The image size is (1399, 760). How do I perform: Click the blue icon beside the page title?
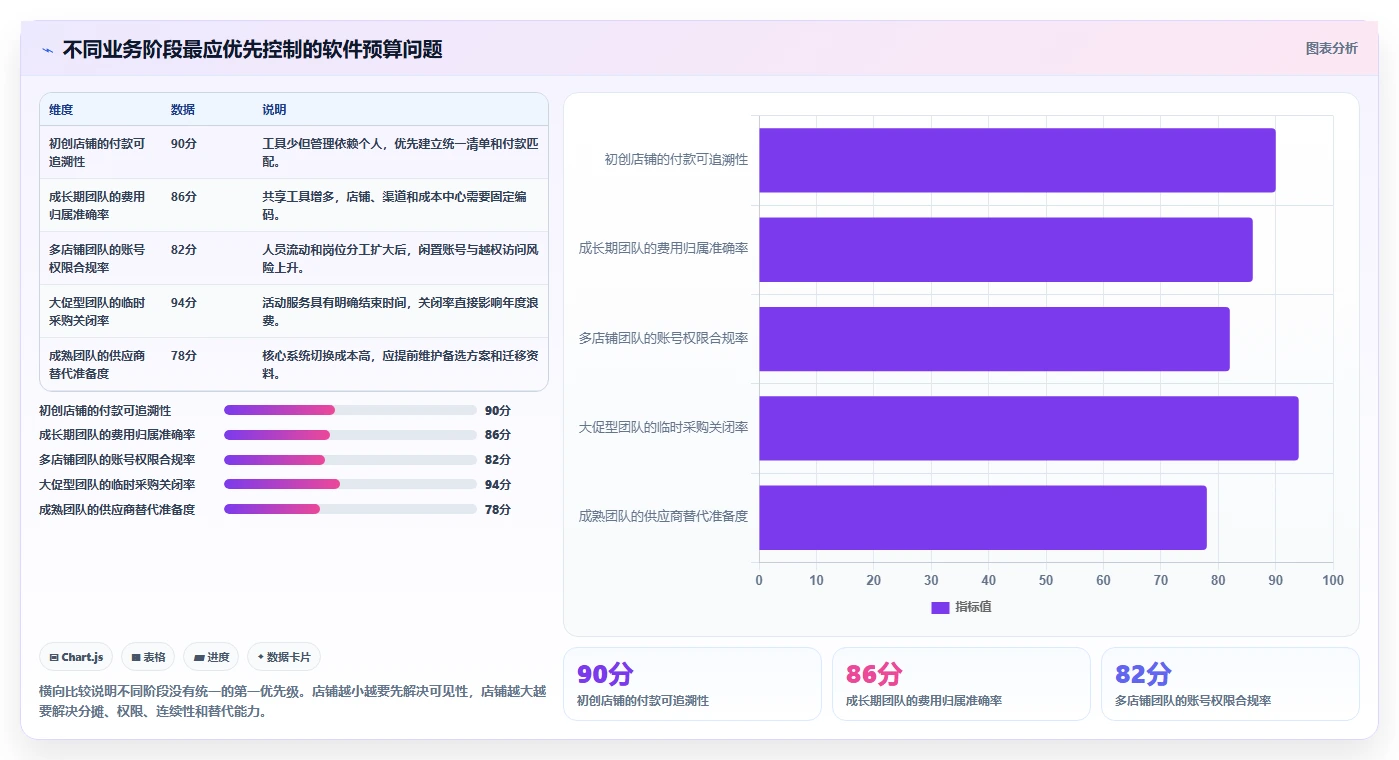pos(48,50)
